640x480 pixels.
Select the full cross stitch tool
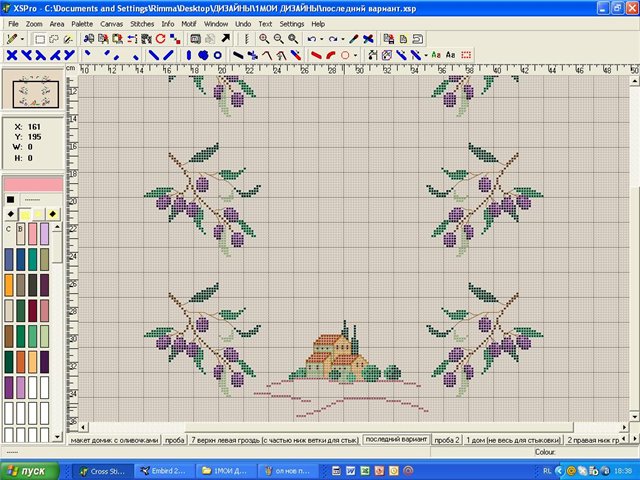[12, 54]
